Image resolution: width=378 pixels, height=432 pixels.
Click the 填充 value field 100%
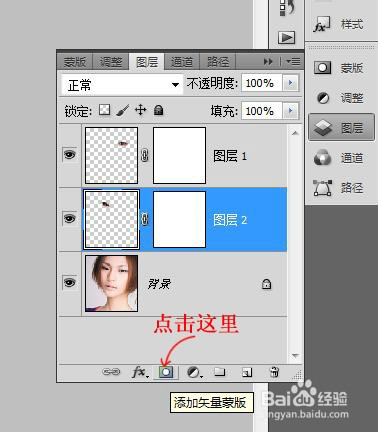tap(262, 111)
